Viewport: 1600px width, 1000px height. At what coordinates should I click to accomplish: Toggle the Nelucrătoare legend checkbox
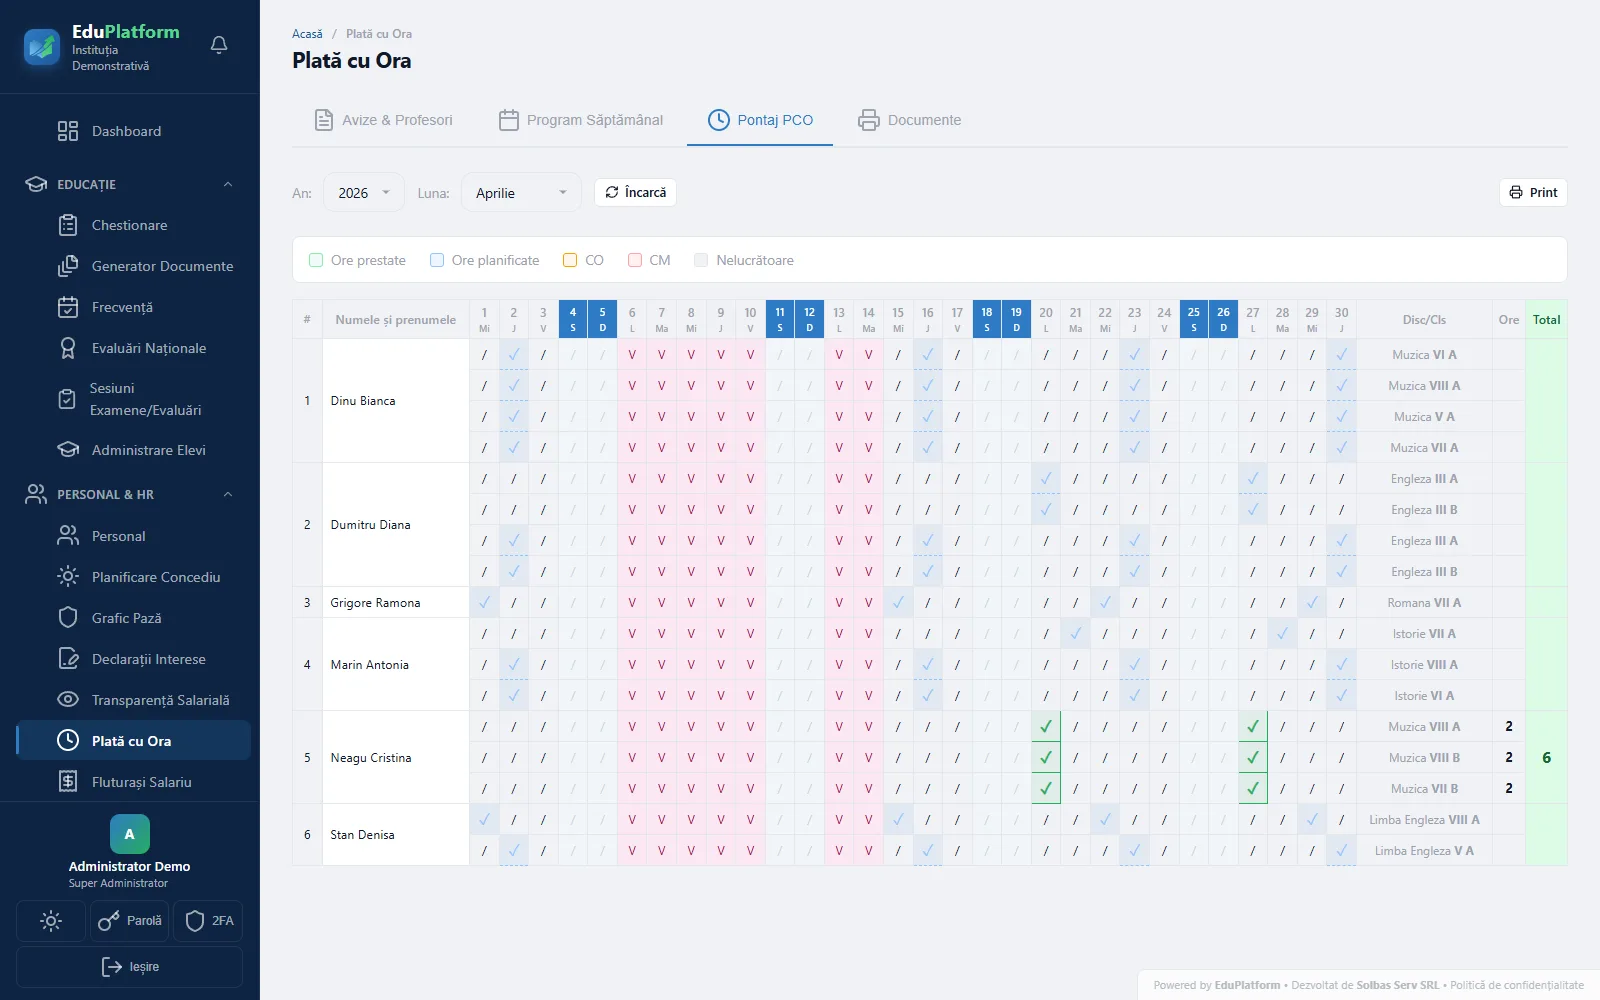tap(701, 260)
